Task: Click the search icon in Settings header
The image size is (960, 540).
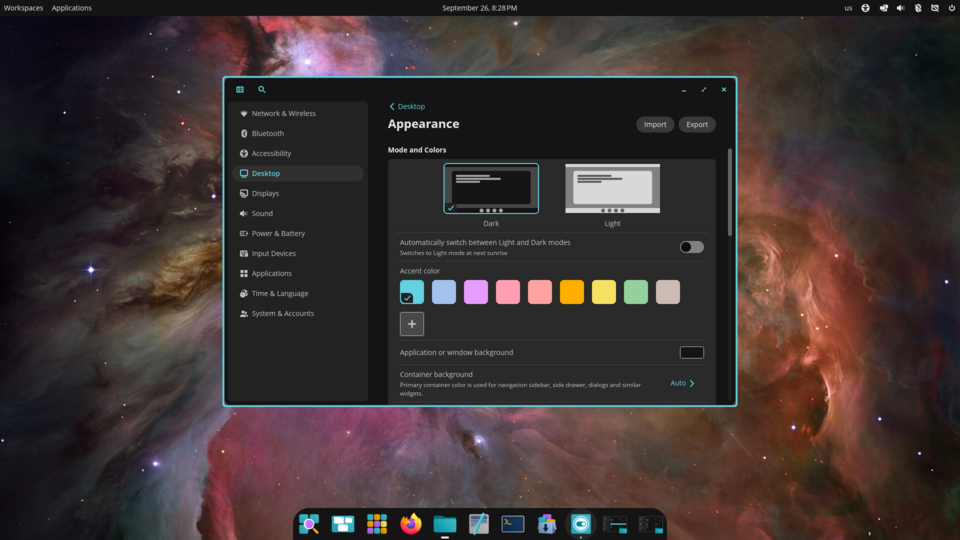Action: (x=262, y=90)
